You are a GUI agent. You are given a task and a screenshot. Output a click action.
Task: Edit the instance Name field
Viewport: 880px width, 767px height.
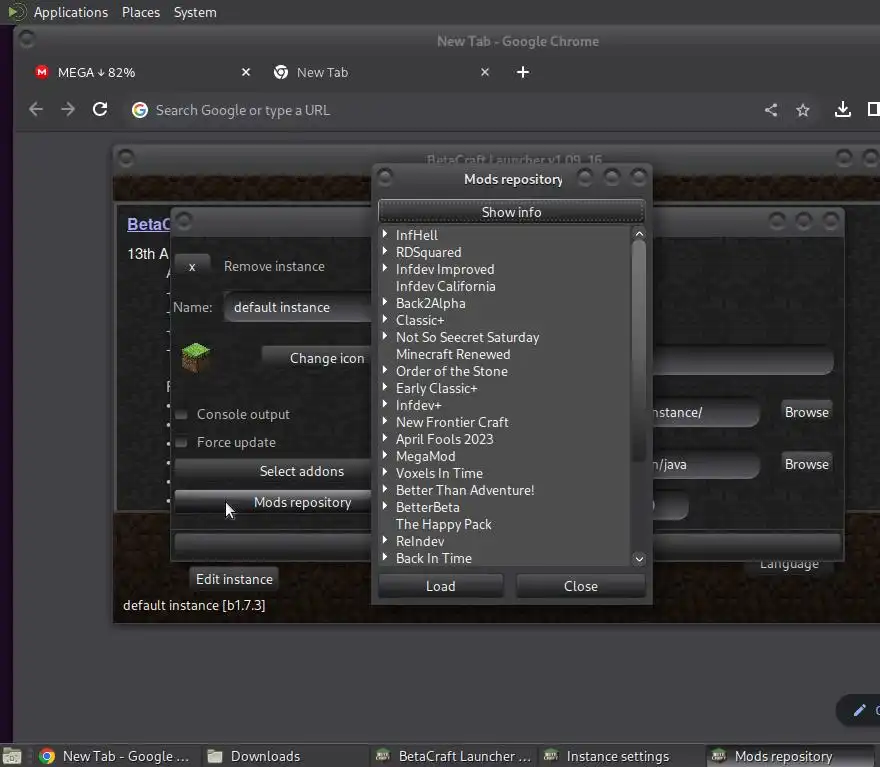tap(297, 307)
